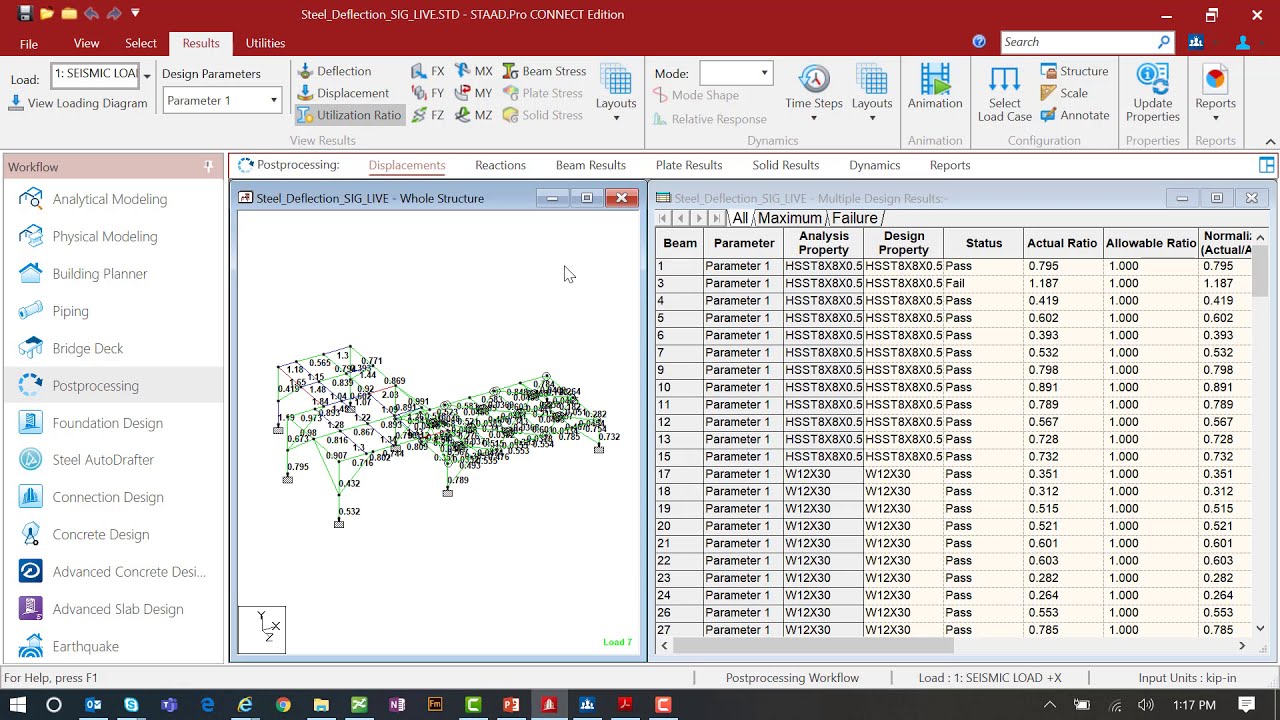Image resolution: width=1280 pixels, height=720 pixels.
Task: Toggle the MY moment diagram
Action: [474, 93]
